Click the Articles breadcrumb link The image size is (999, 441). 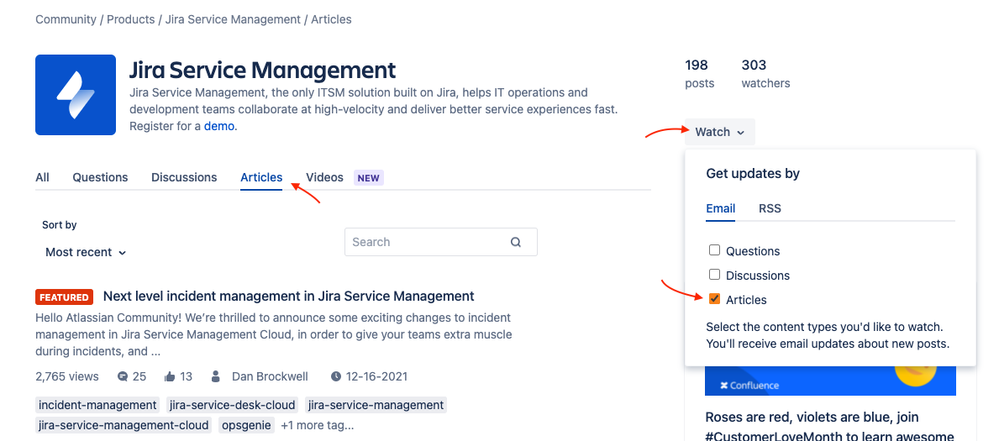tap(331, 20)
